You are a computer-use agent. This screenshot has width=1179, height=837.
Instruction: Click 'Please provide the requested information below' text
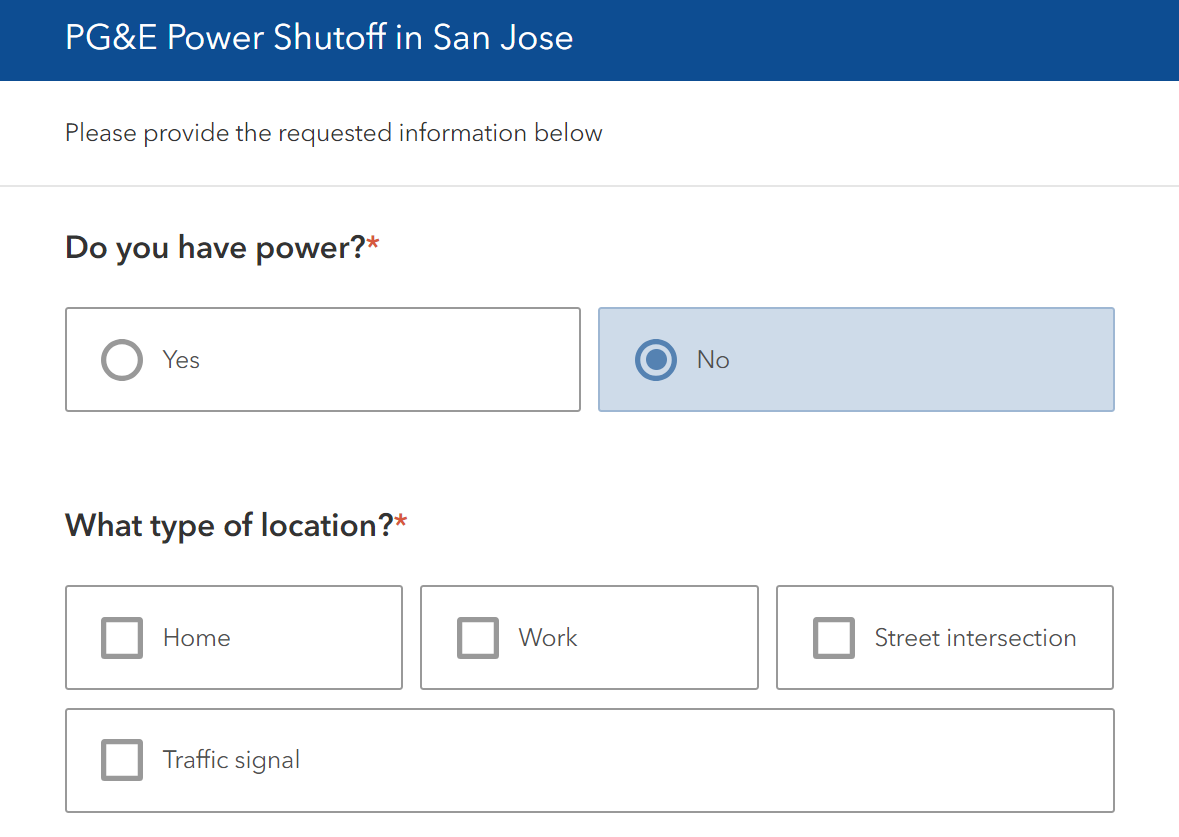coord(333,133)
